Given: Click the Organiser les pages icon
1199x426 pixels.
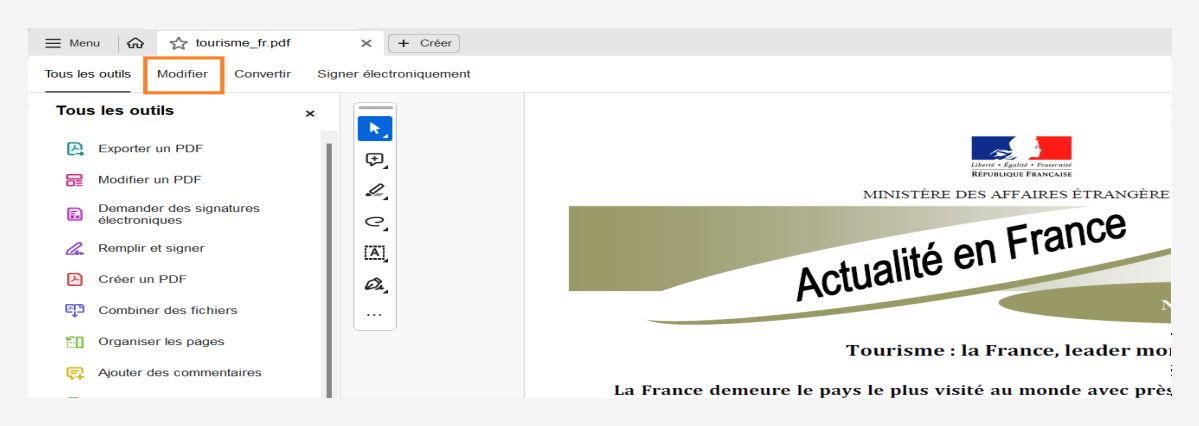Looking at the screenshot, I should pos(74,342).
